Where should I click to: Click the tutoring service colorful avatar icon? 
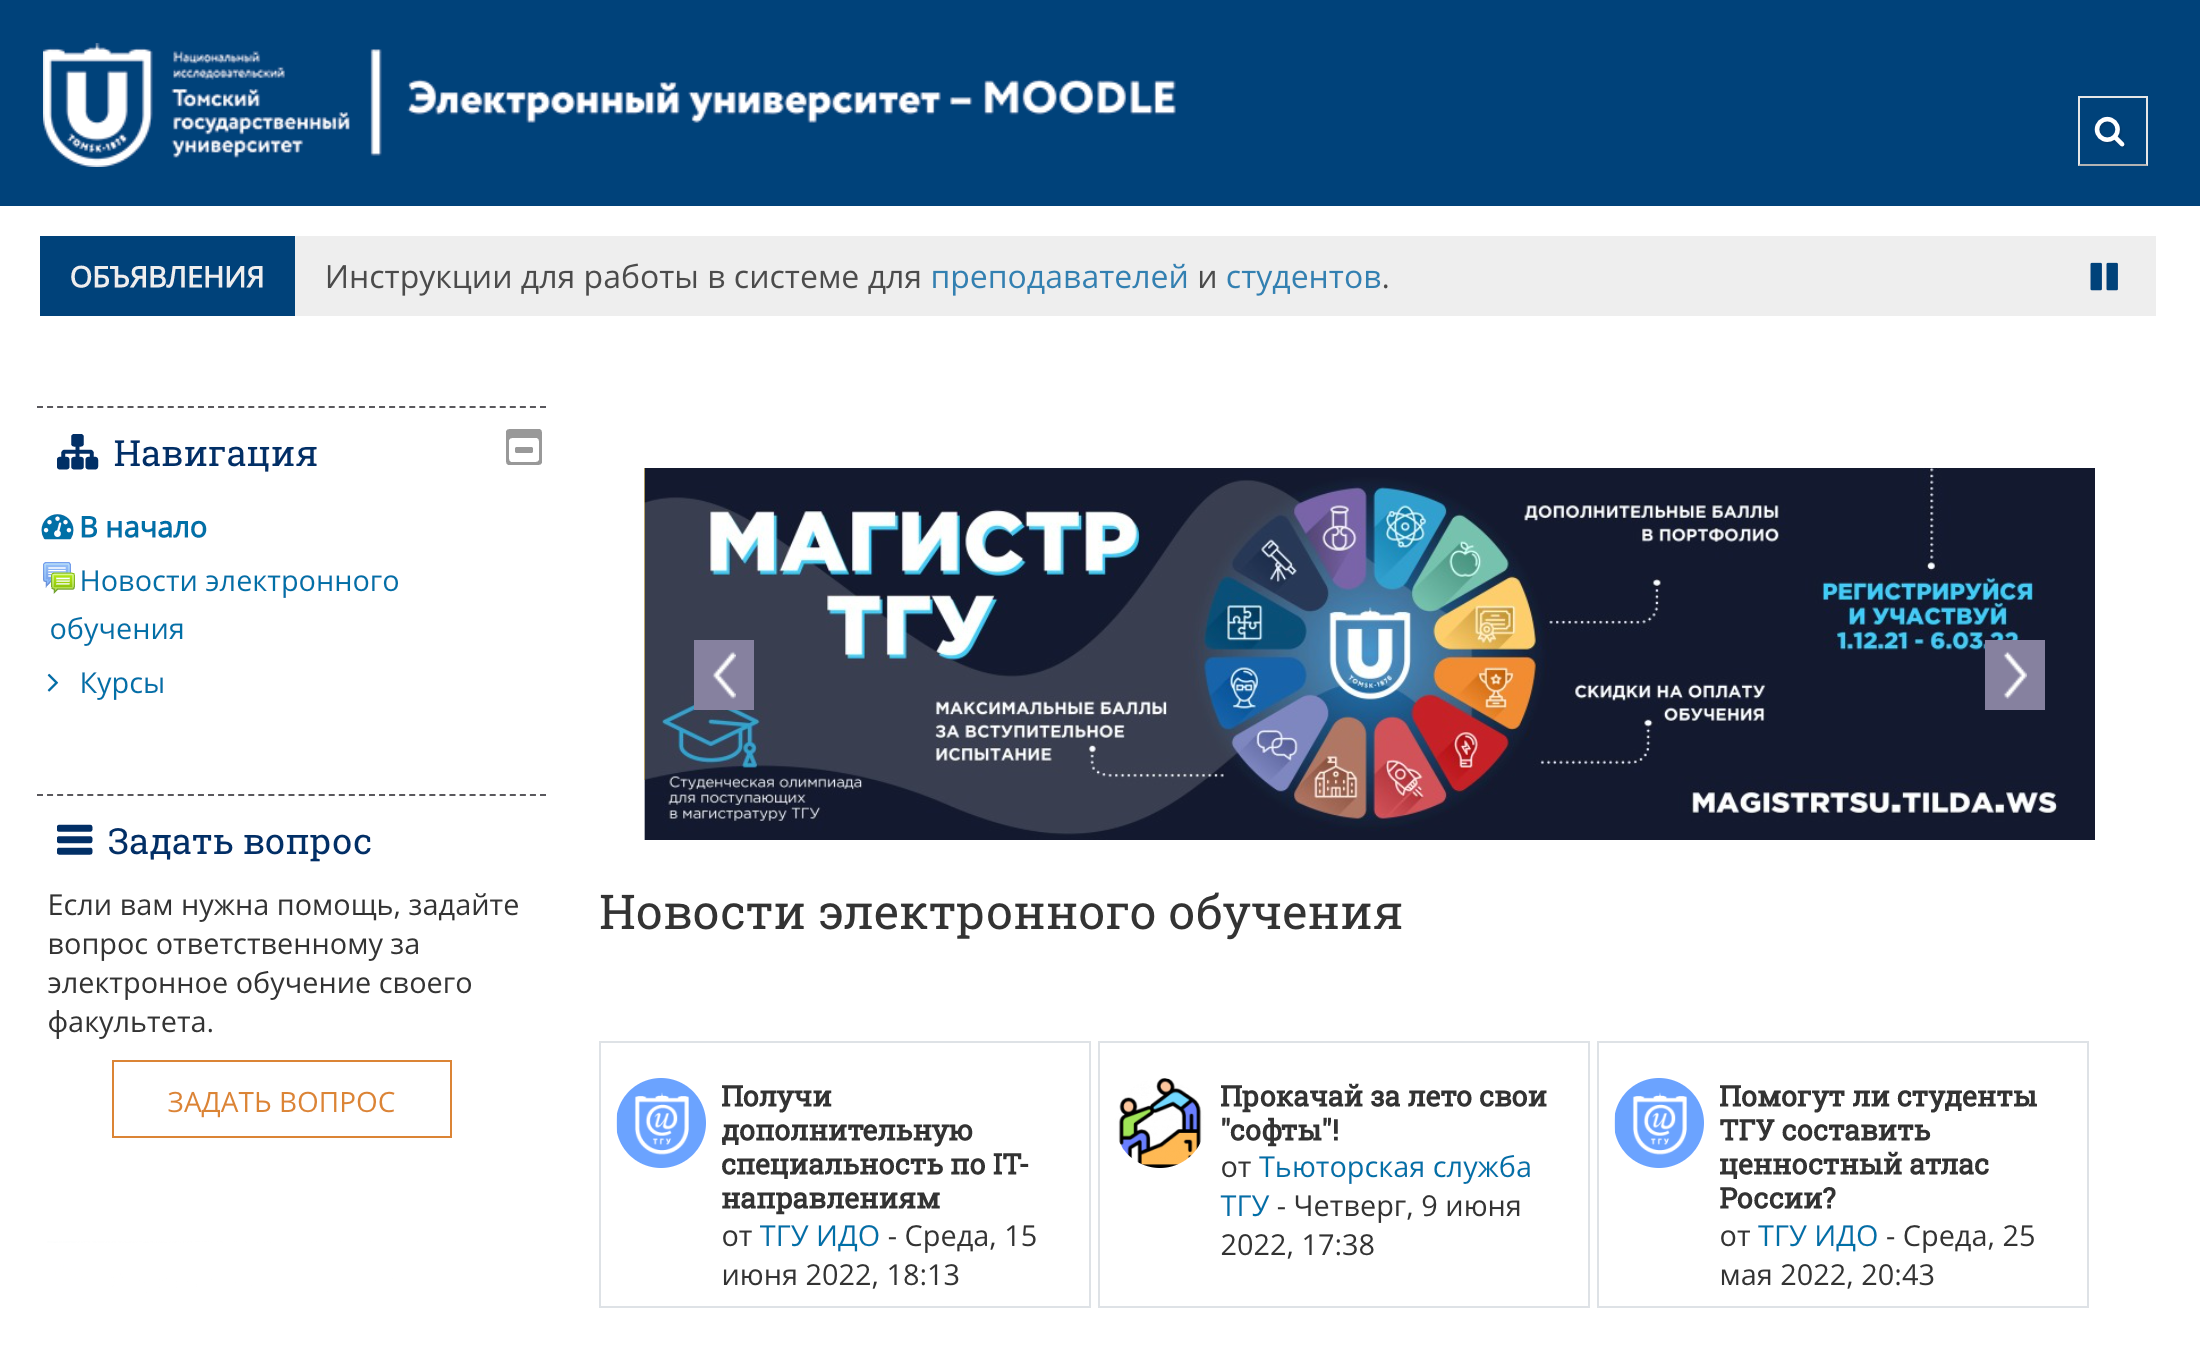[1160, 1123]
